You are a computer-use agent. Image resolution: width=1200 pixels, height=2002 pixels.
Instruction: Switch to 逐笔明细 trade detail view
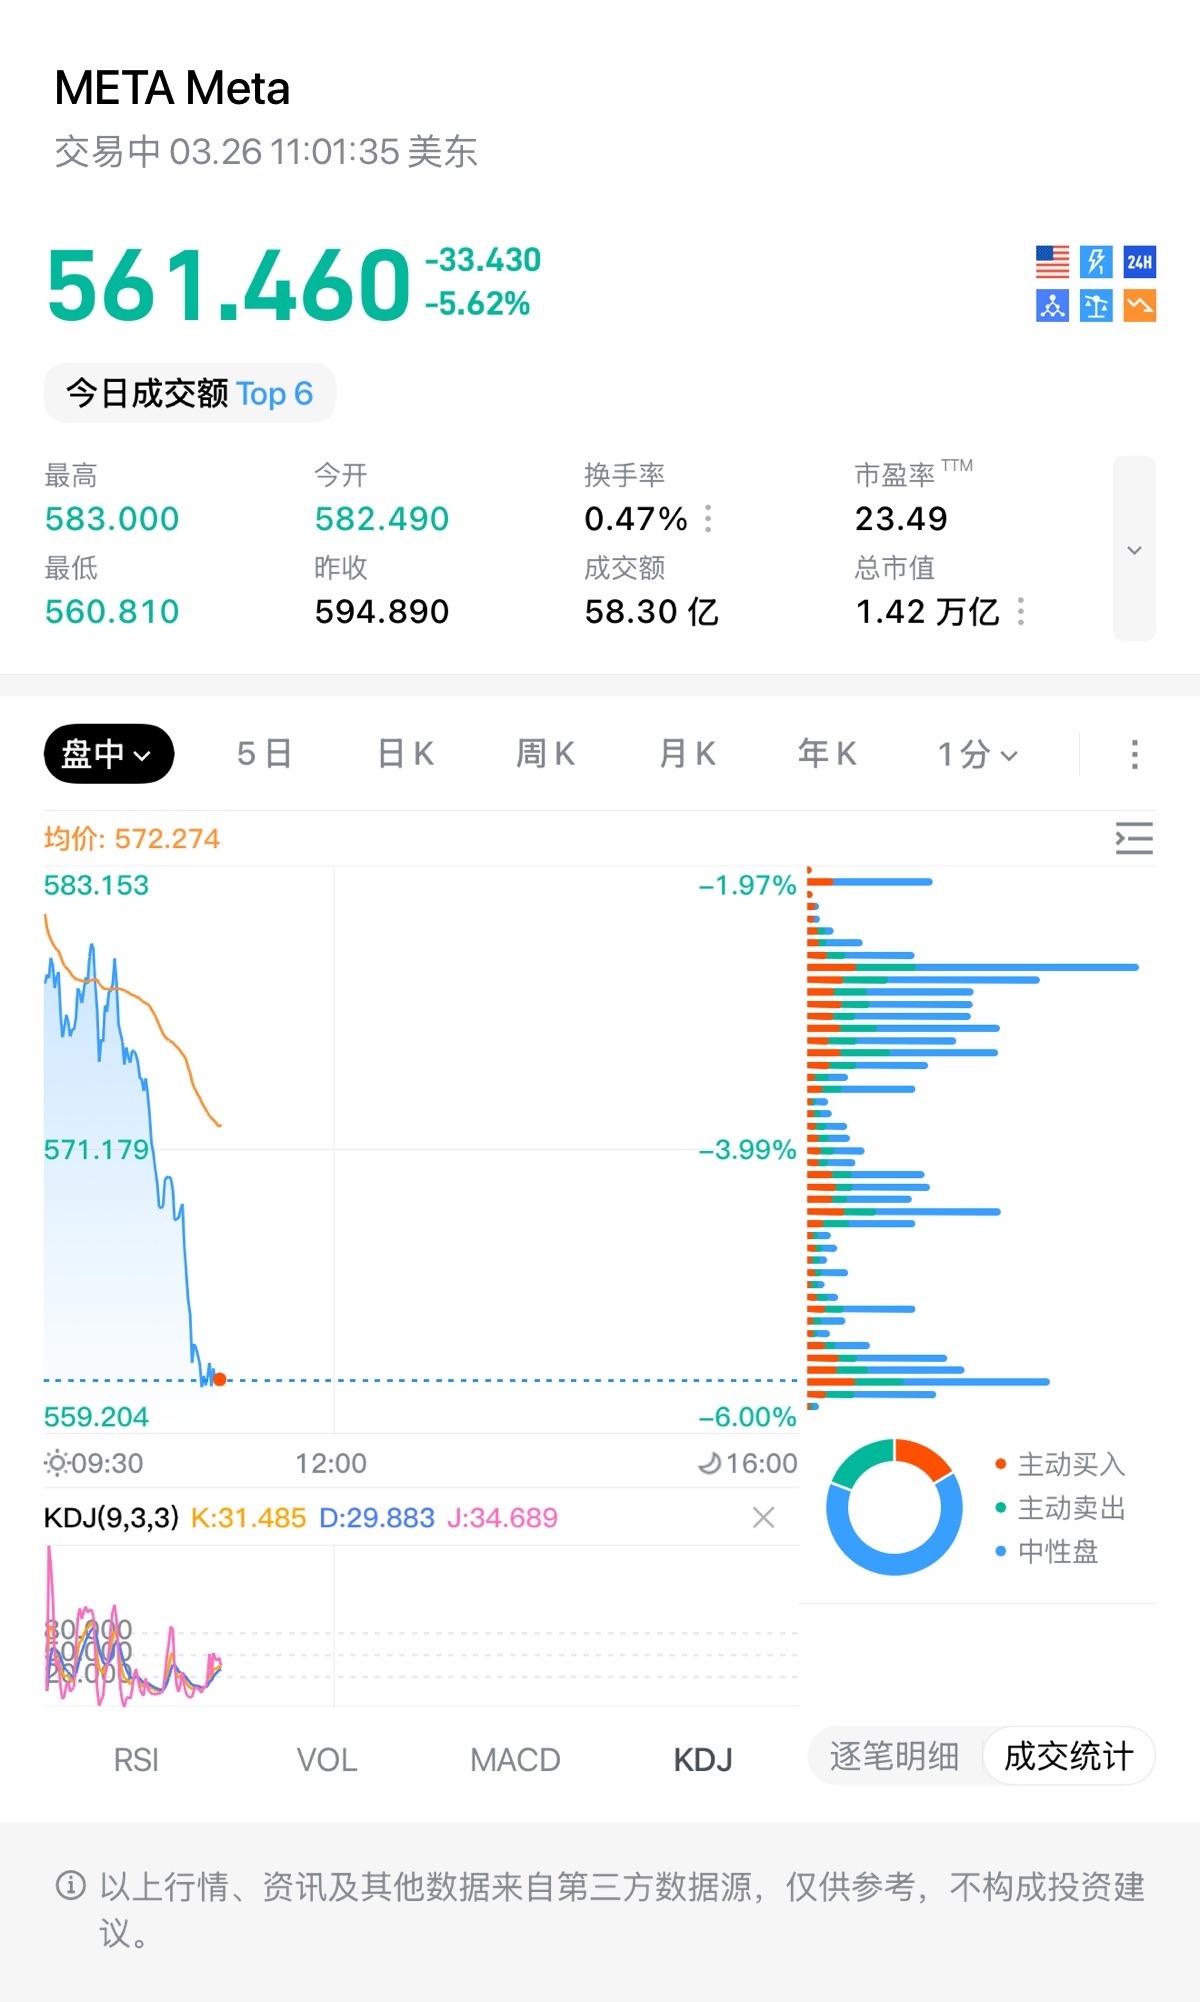pyautogui.click(x=894, y=1756)
